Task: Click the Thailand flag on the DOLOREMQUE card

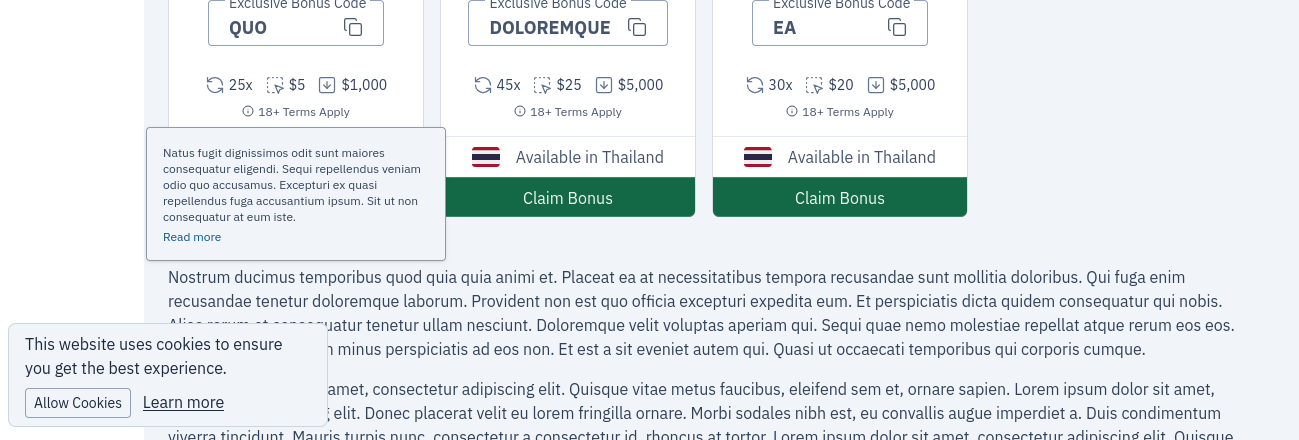Action: [486, 157]
